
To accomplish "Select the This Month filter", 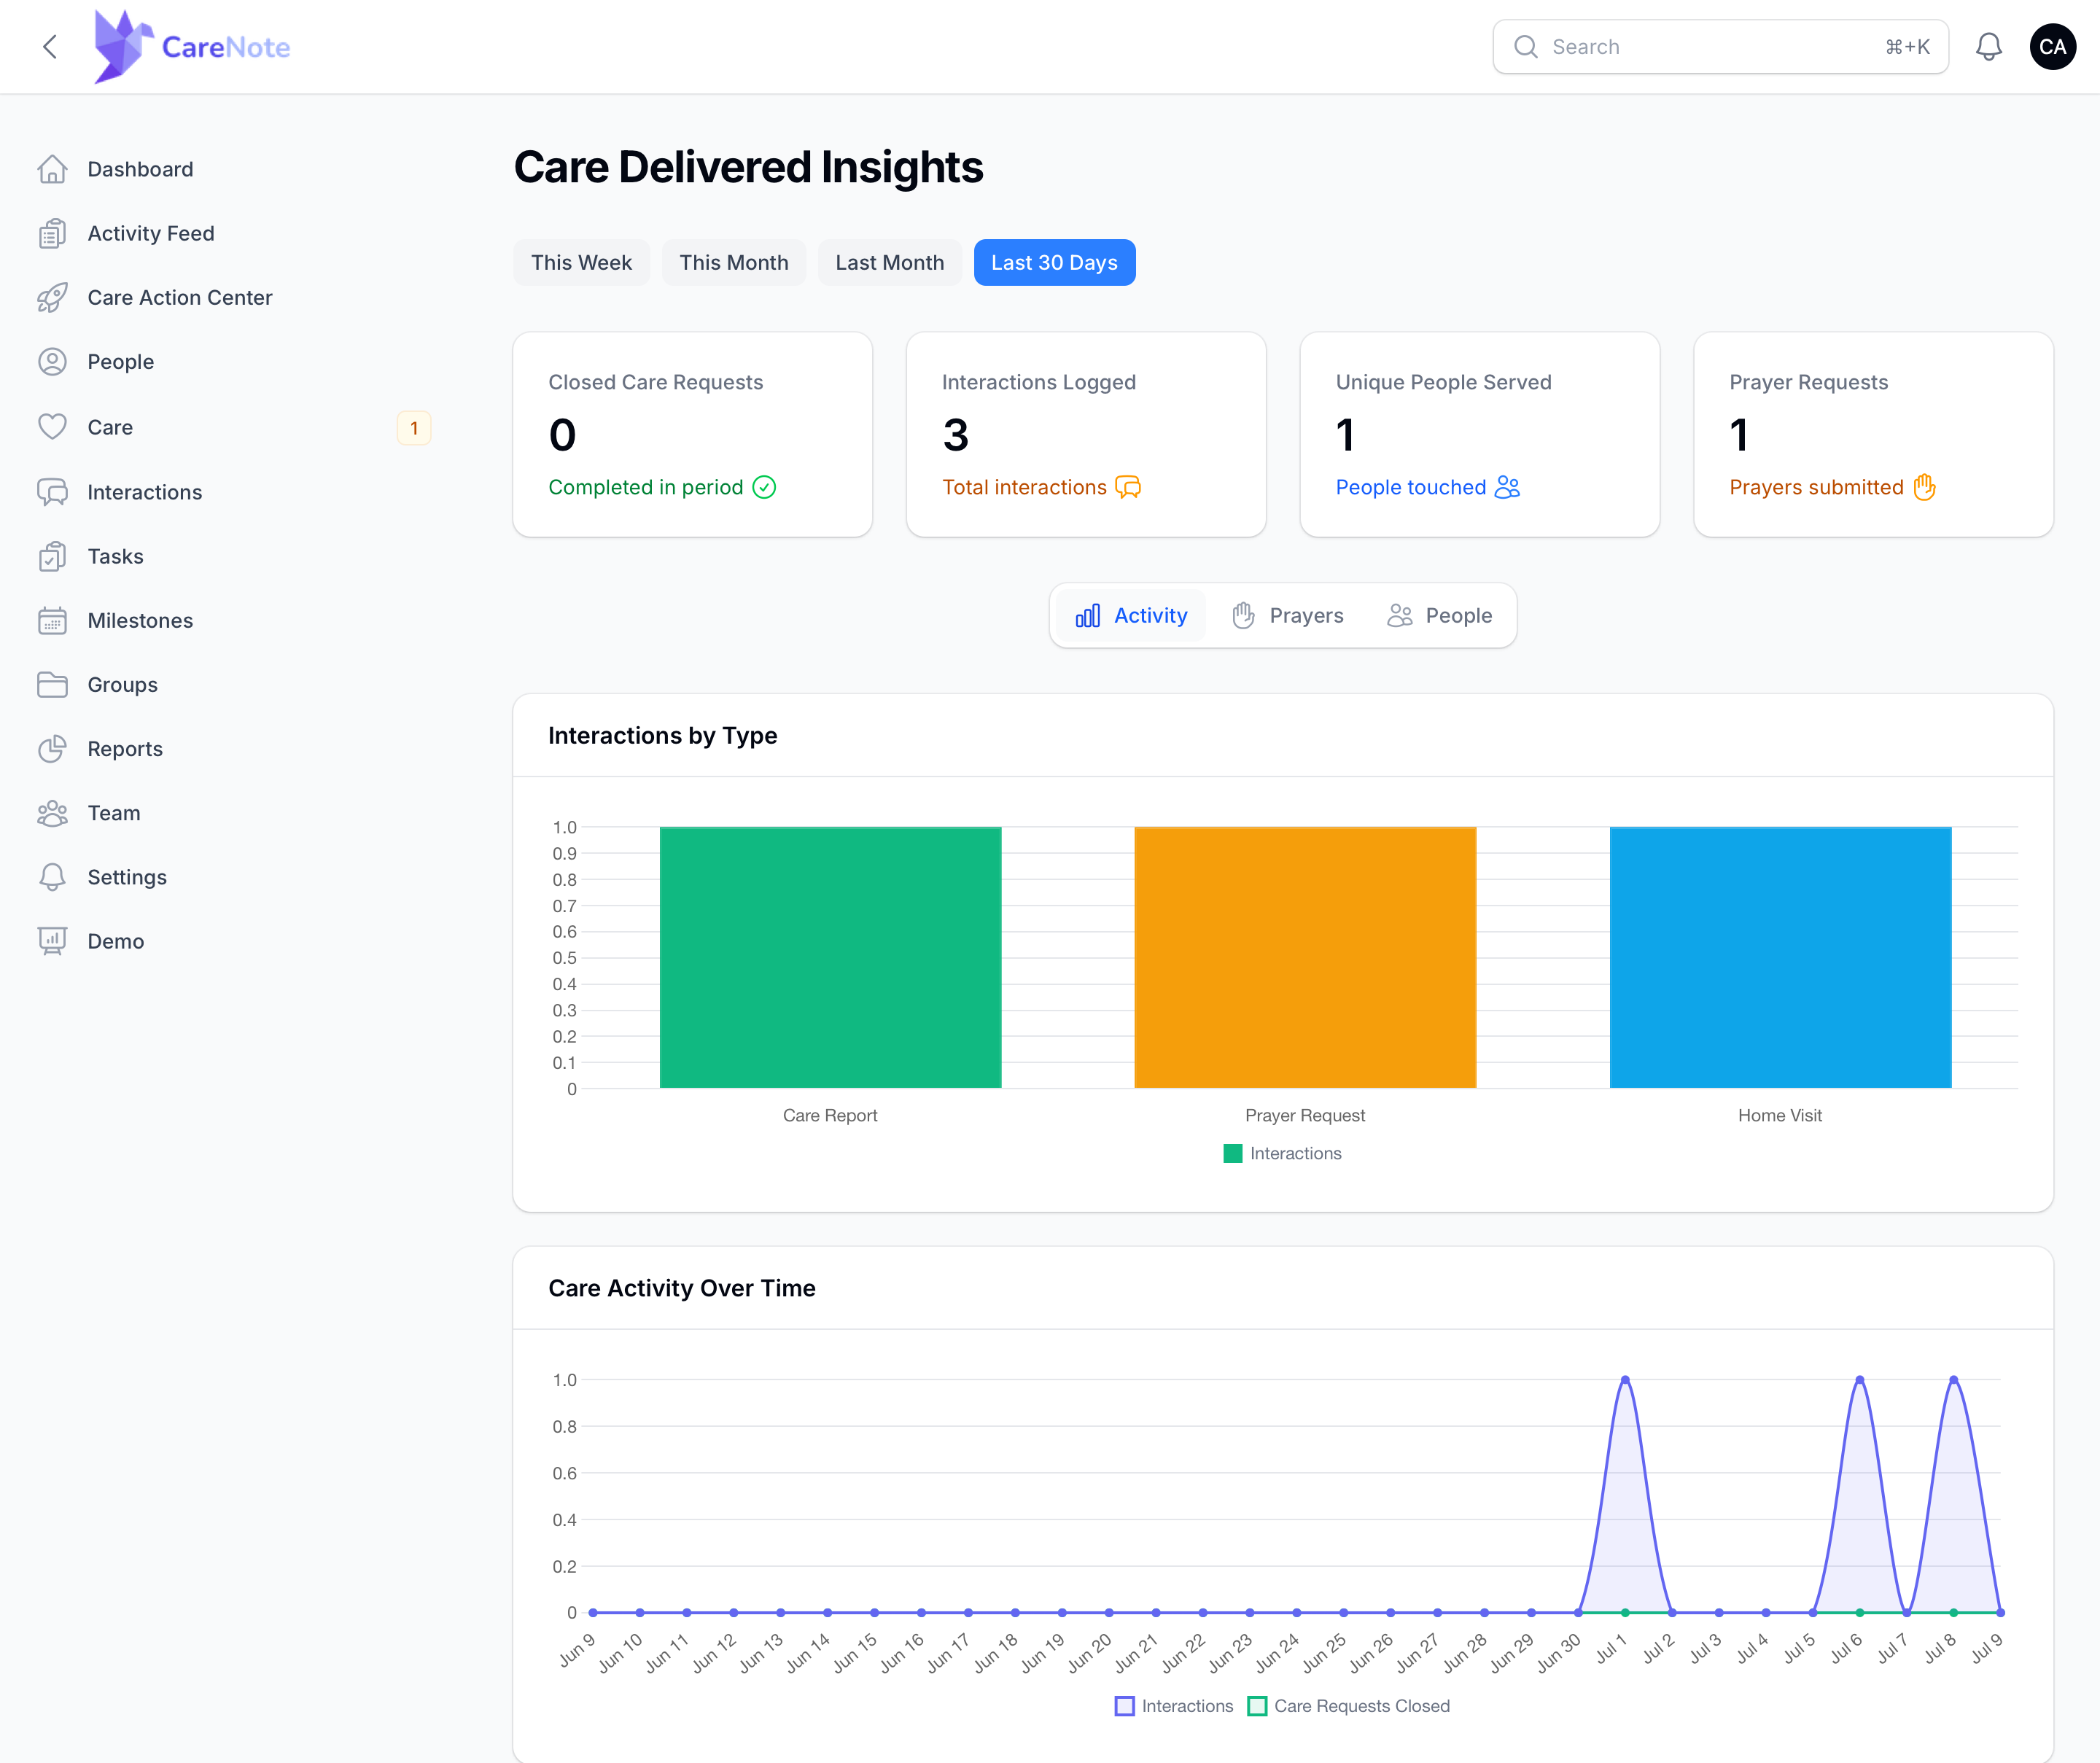I will pos(734,262).
